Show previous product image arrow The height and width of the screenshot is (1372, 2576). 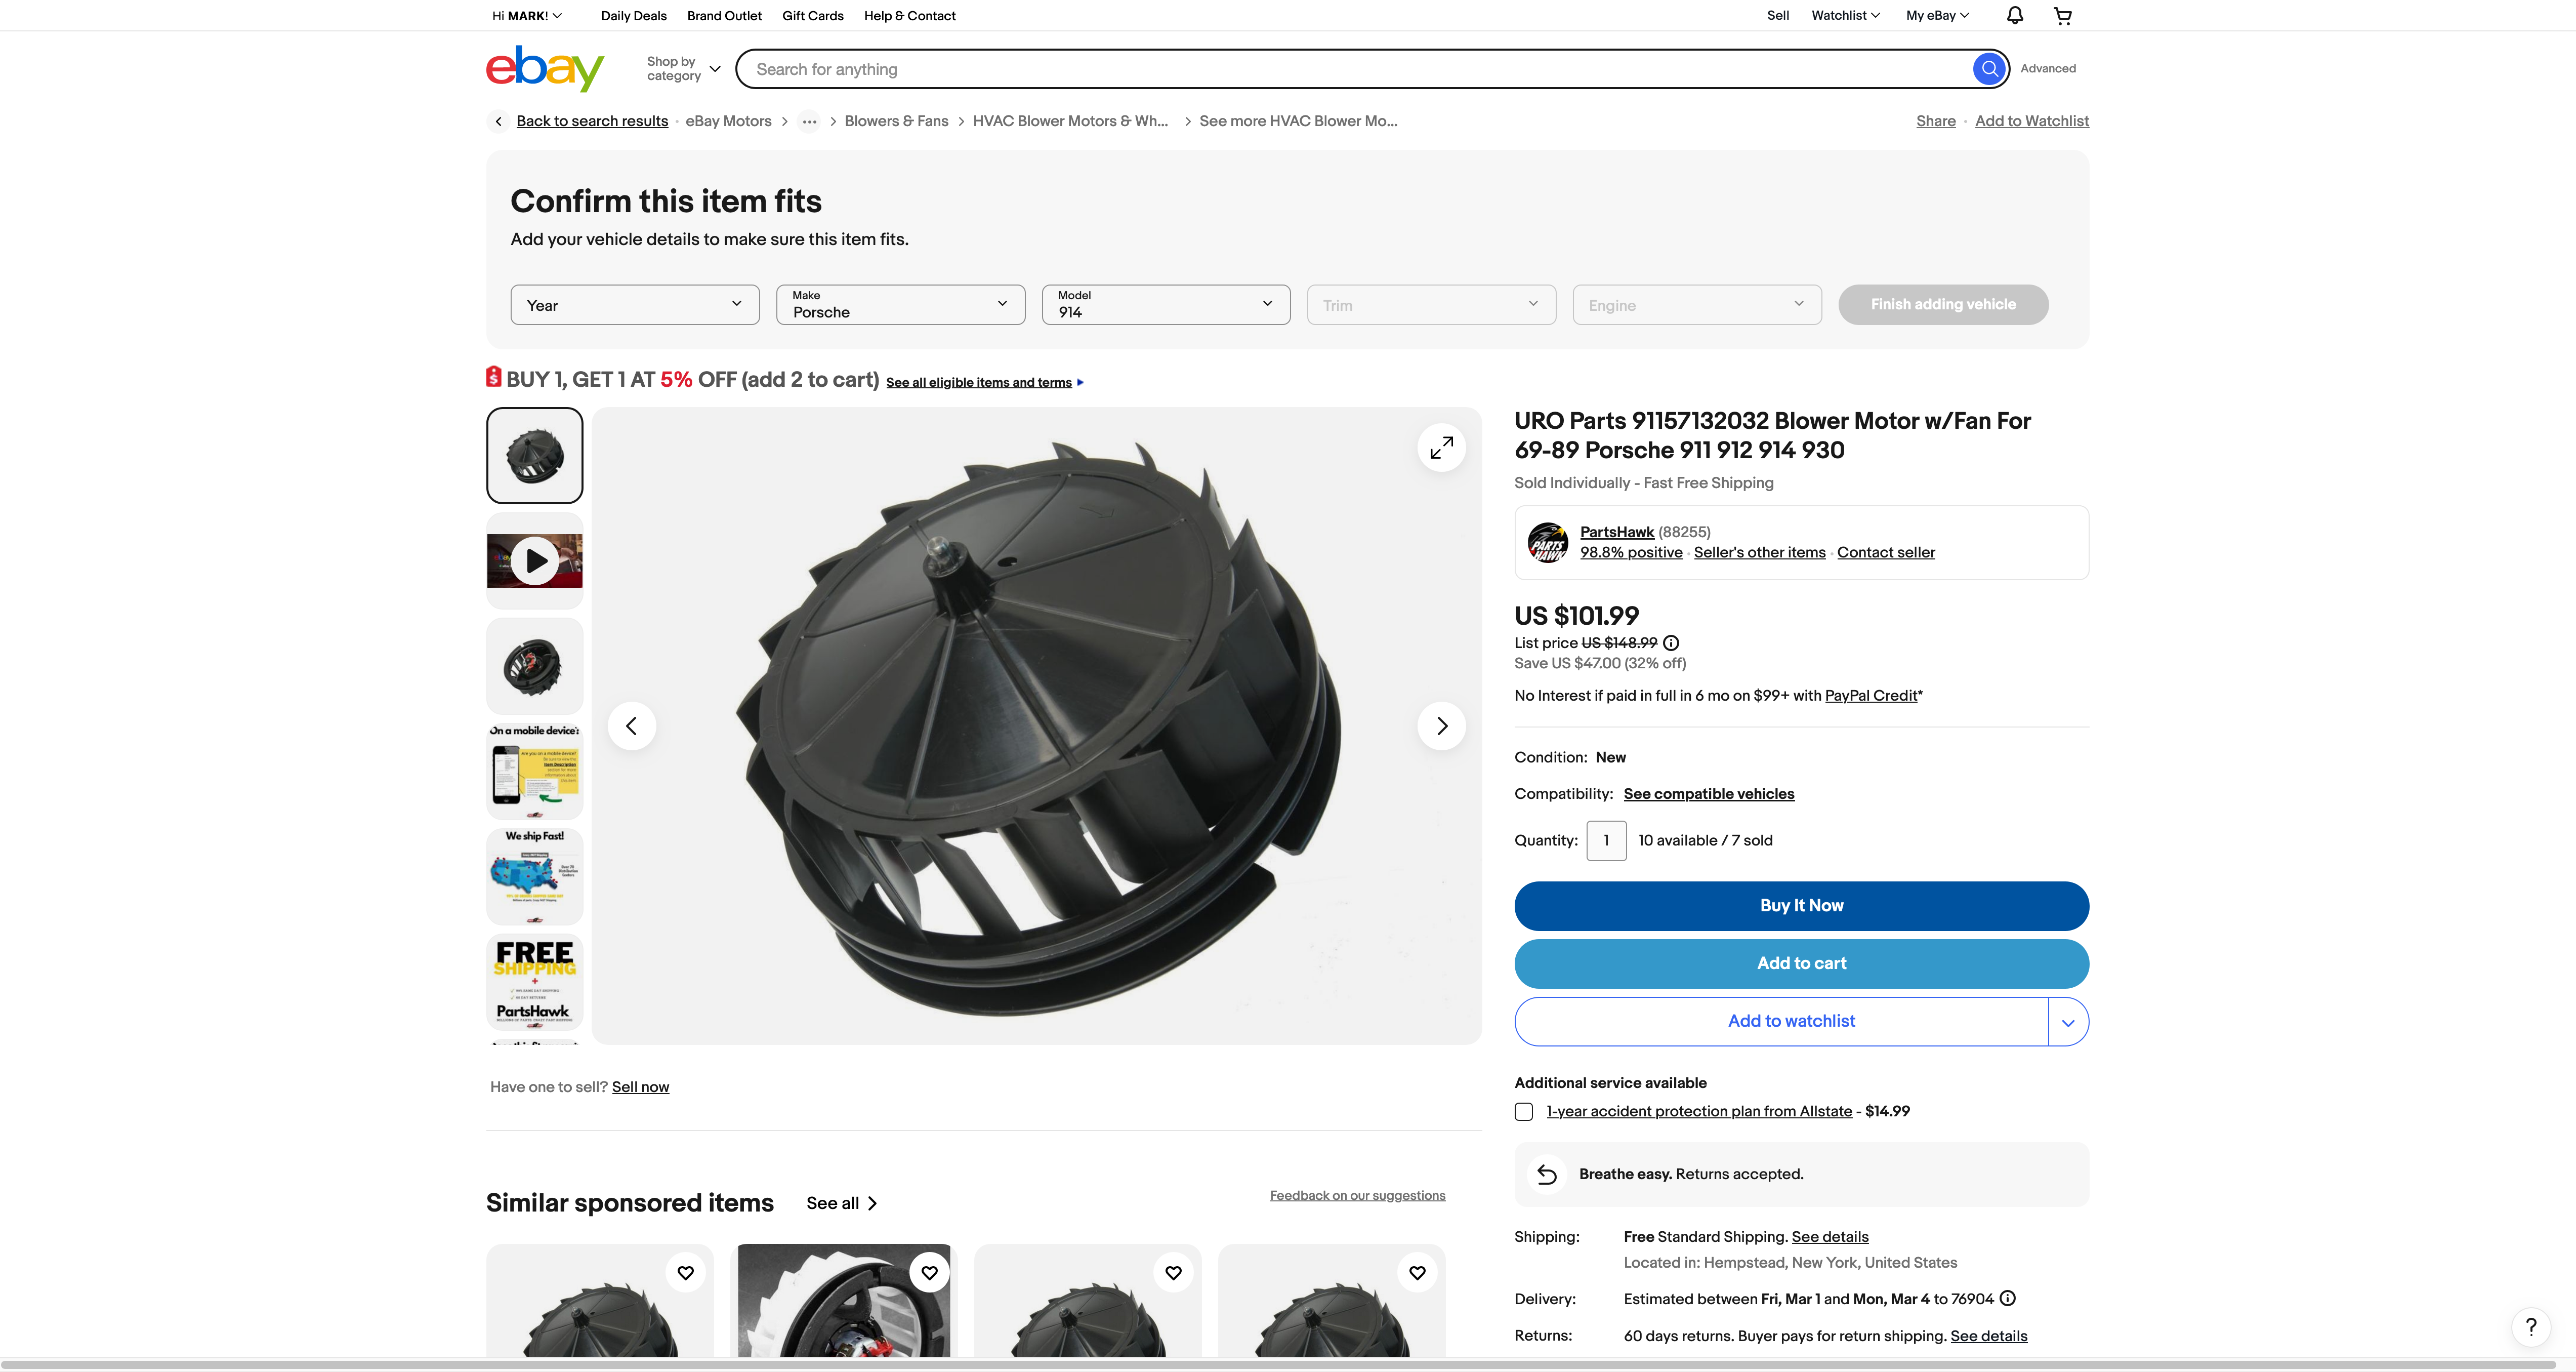[631, 726]
